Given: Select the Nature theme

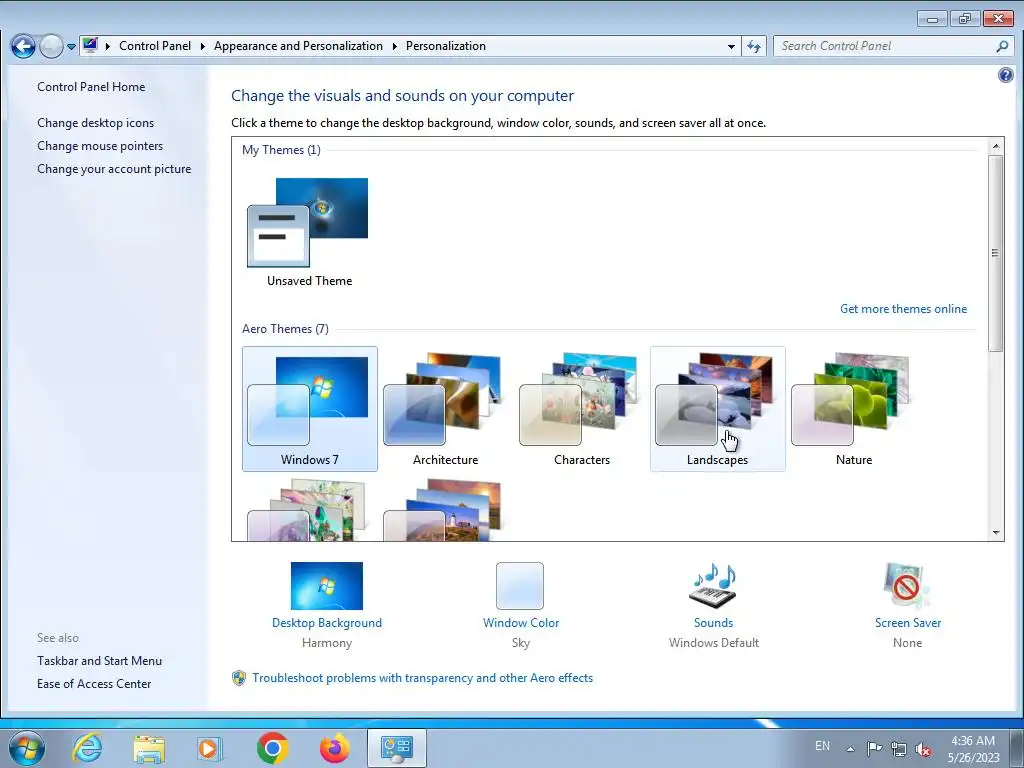Looking at the screenshot, I should pyautogui.click(x=854, y=409).
